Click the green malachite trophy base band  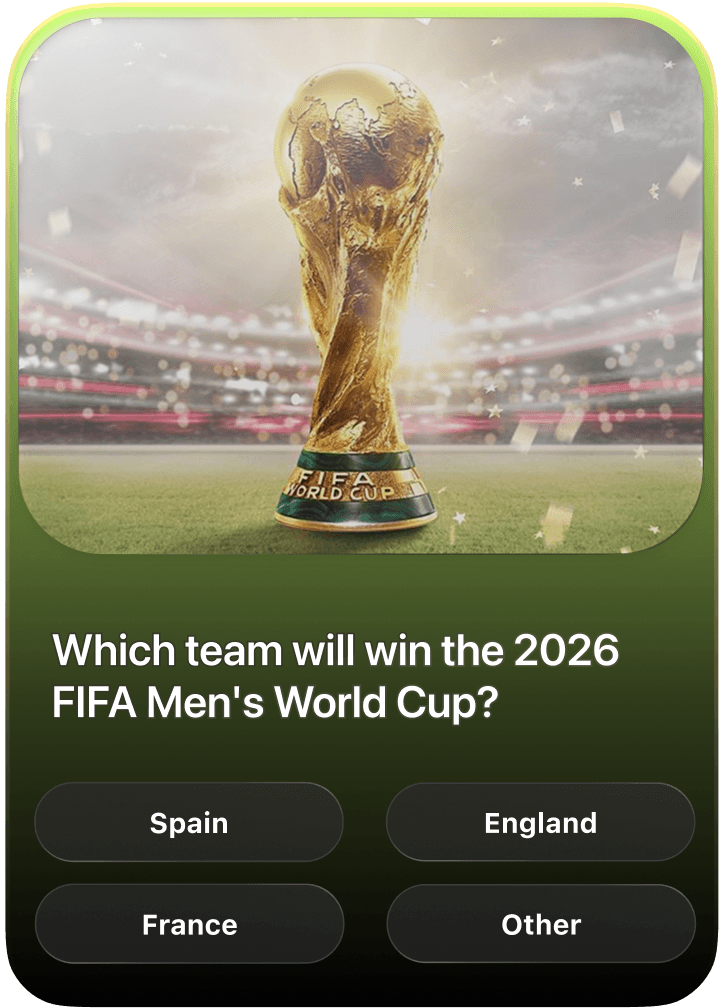coord(357,490)
